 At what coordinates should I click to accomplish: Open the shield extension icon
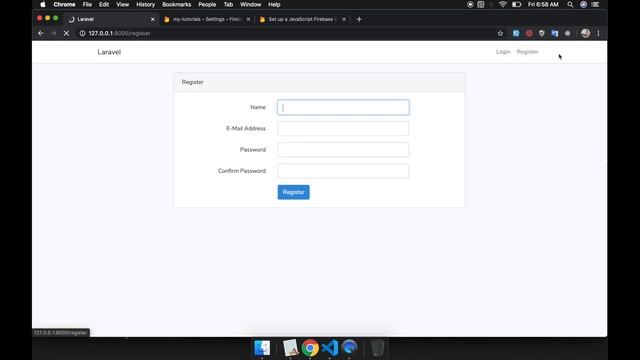(542, 33)
